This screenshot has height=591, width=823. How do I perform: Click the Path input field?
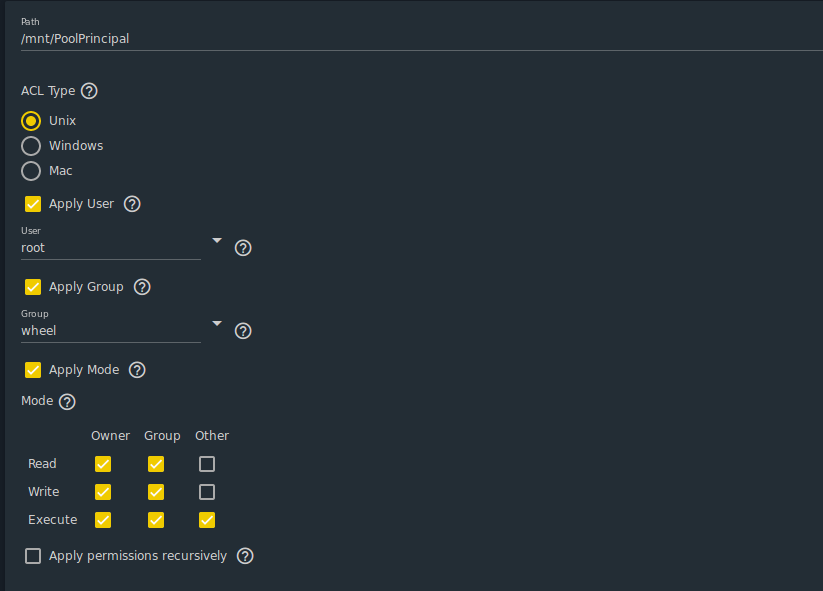pyautogui.click(x=422, y=39)
